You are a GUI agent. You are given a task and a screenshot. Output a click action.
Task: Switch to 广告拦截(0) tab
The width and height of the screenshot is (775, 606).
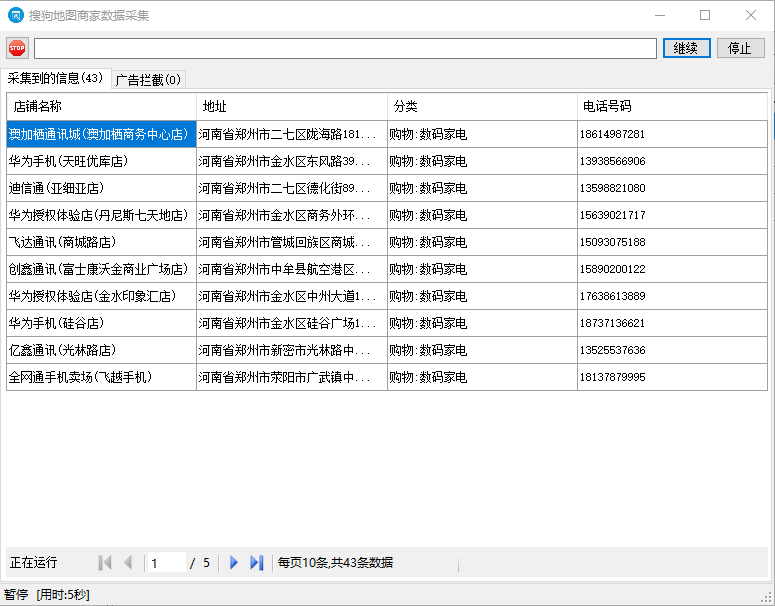(x=148, y=80)
